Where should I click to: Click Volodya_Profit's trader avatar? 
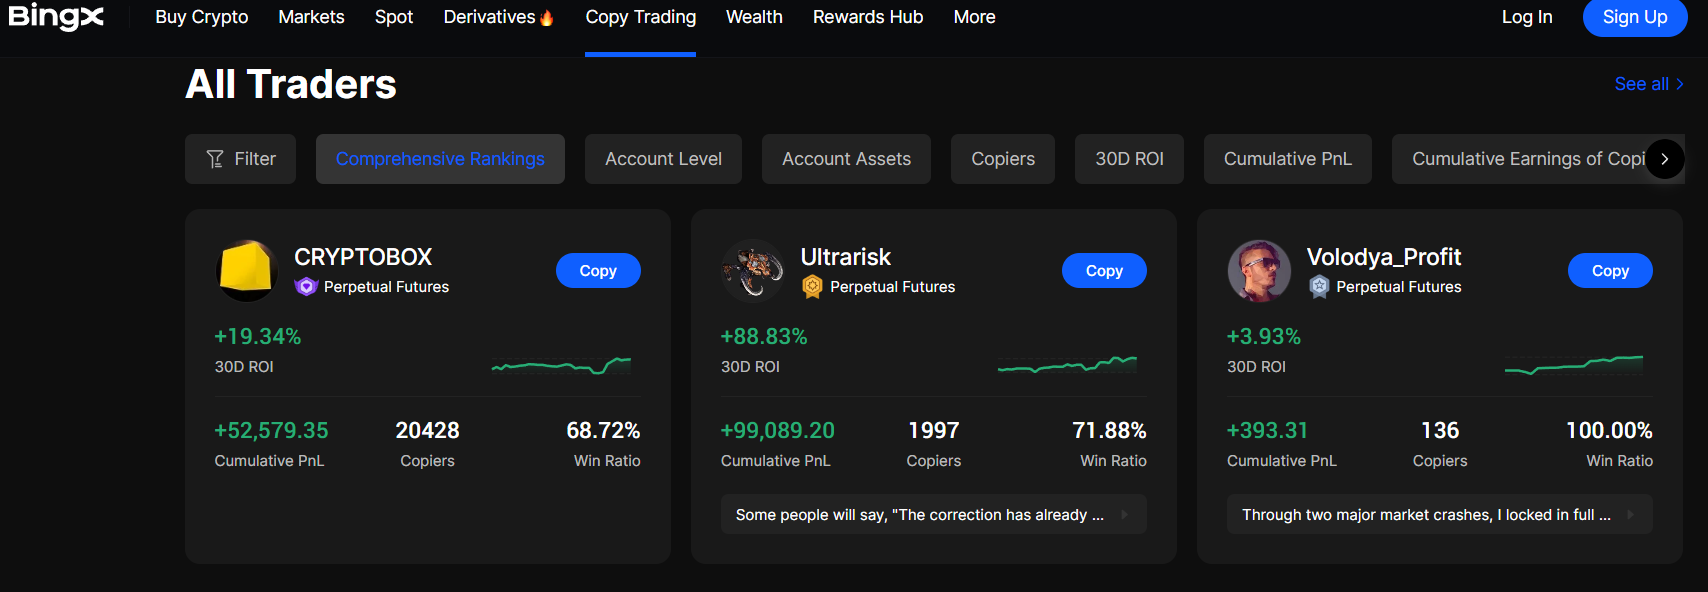[1258, 270]
